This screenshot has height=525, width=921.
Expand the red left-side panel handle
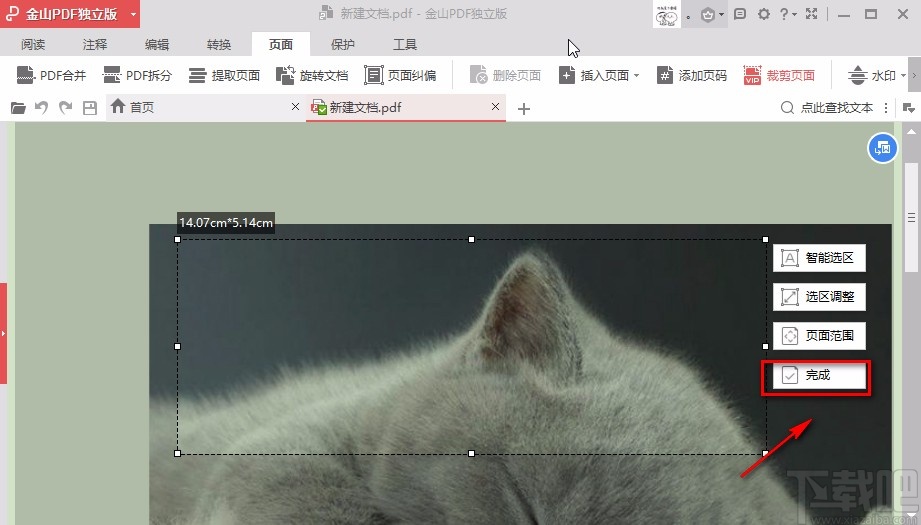pos(4,333)
